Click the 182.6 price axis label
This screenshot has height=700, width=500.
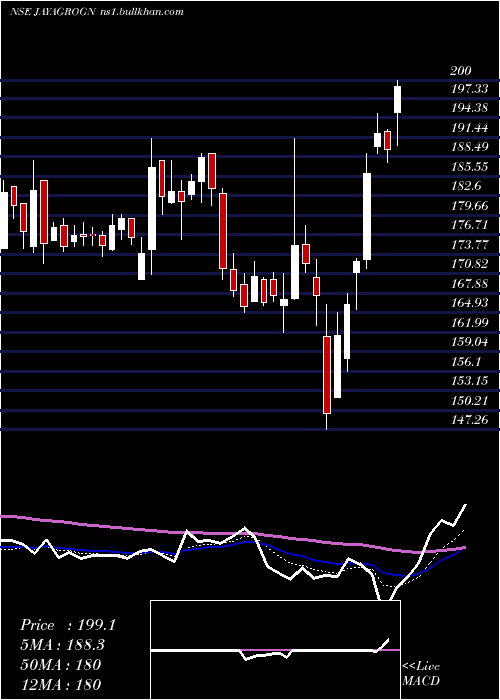tap(466, 186)
